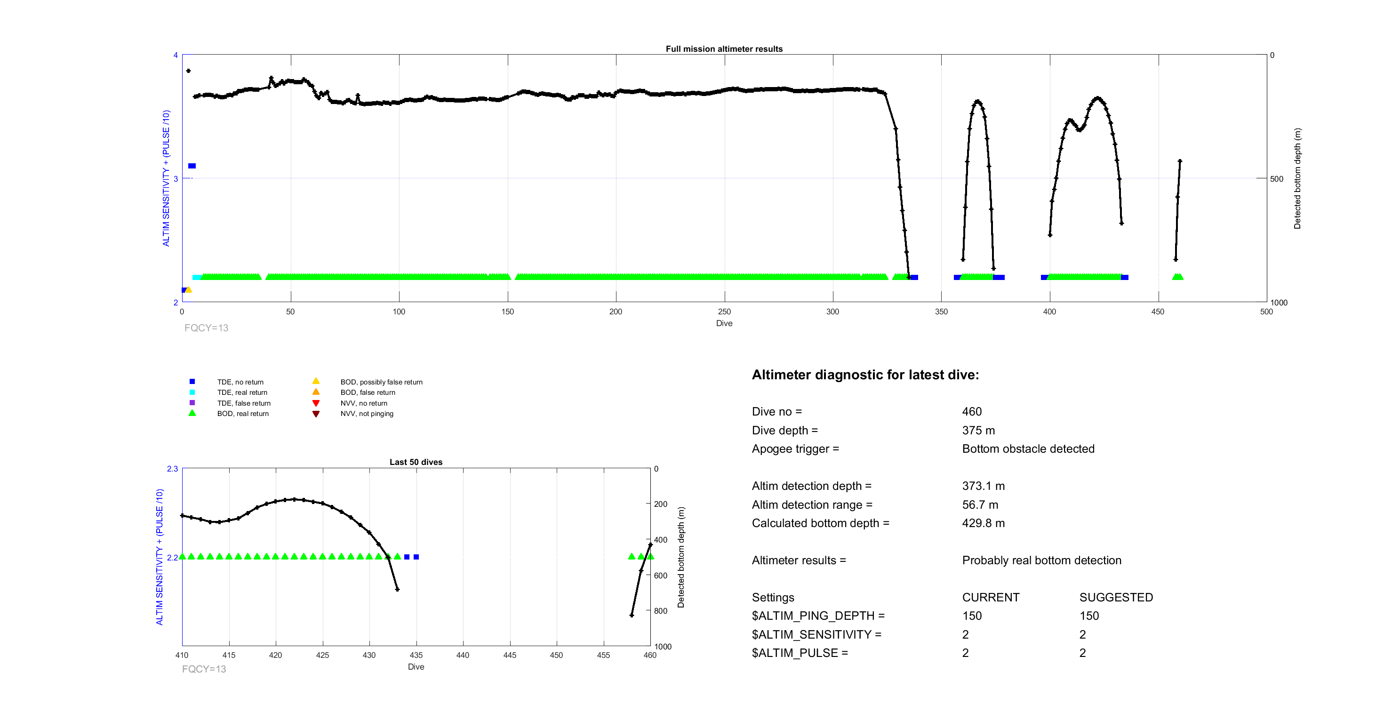
Task: Click the yellow triangle BOD possibly false return legend marker
Action: [316, 381]
